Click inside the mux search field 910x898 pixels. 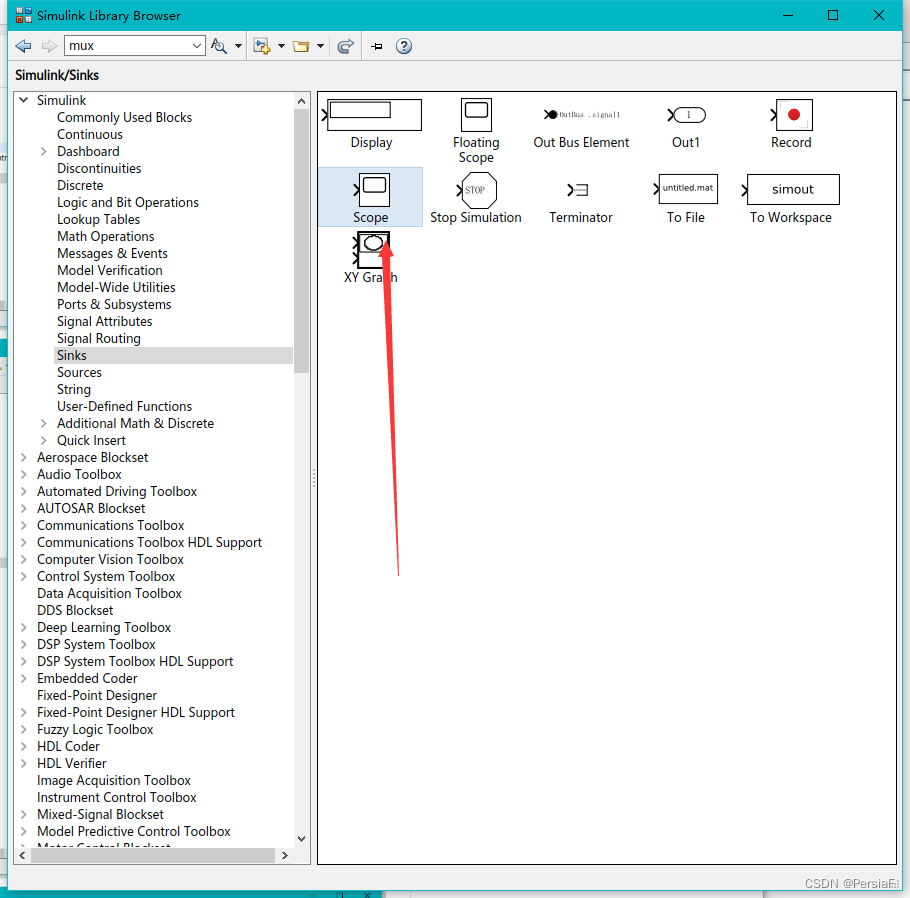coord(128,46)
